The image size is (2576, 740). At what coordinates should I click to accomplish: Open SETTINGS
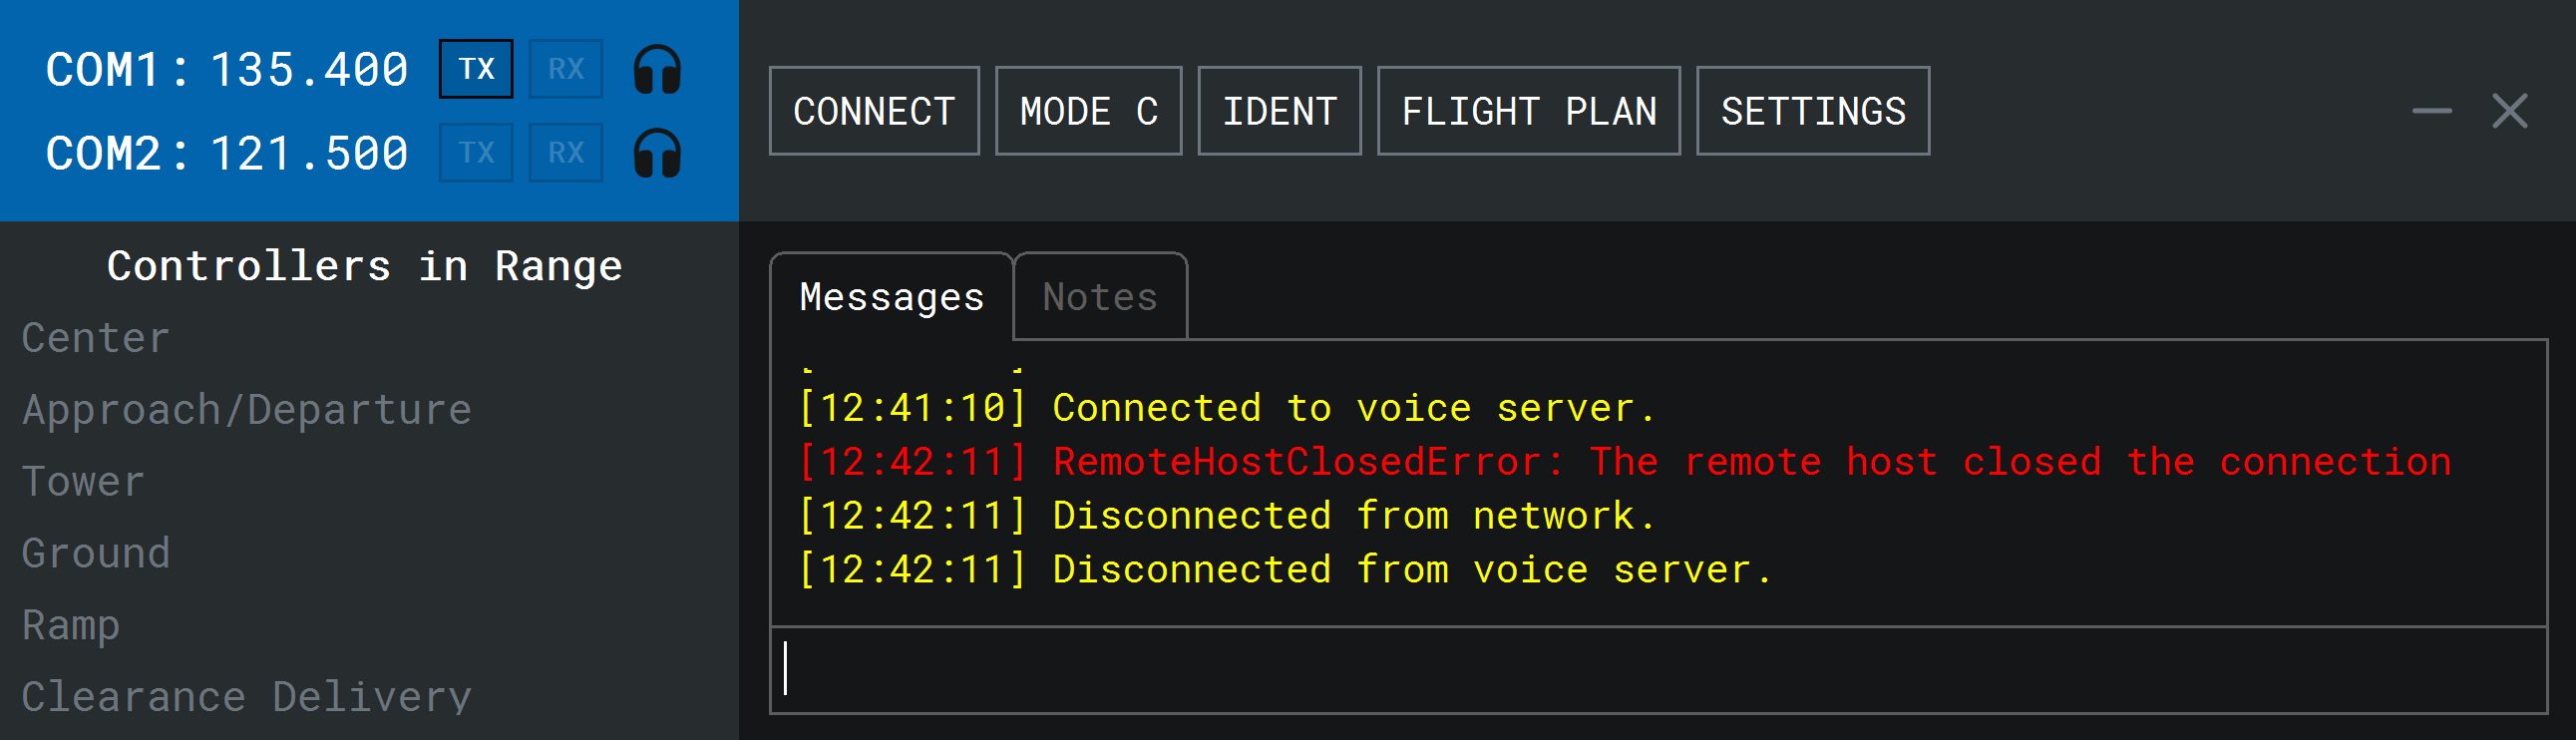pyautogui.click(x=1812, y=111)
